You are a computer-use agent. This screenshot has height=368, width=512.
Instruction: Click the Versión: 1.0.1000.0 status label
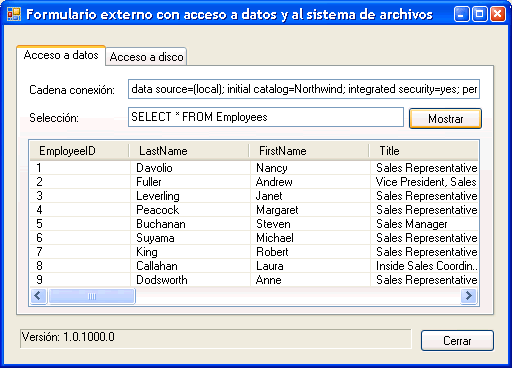coord(216,339)
